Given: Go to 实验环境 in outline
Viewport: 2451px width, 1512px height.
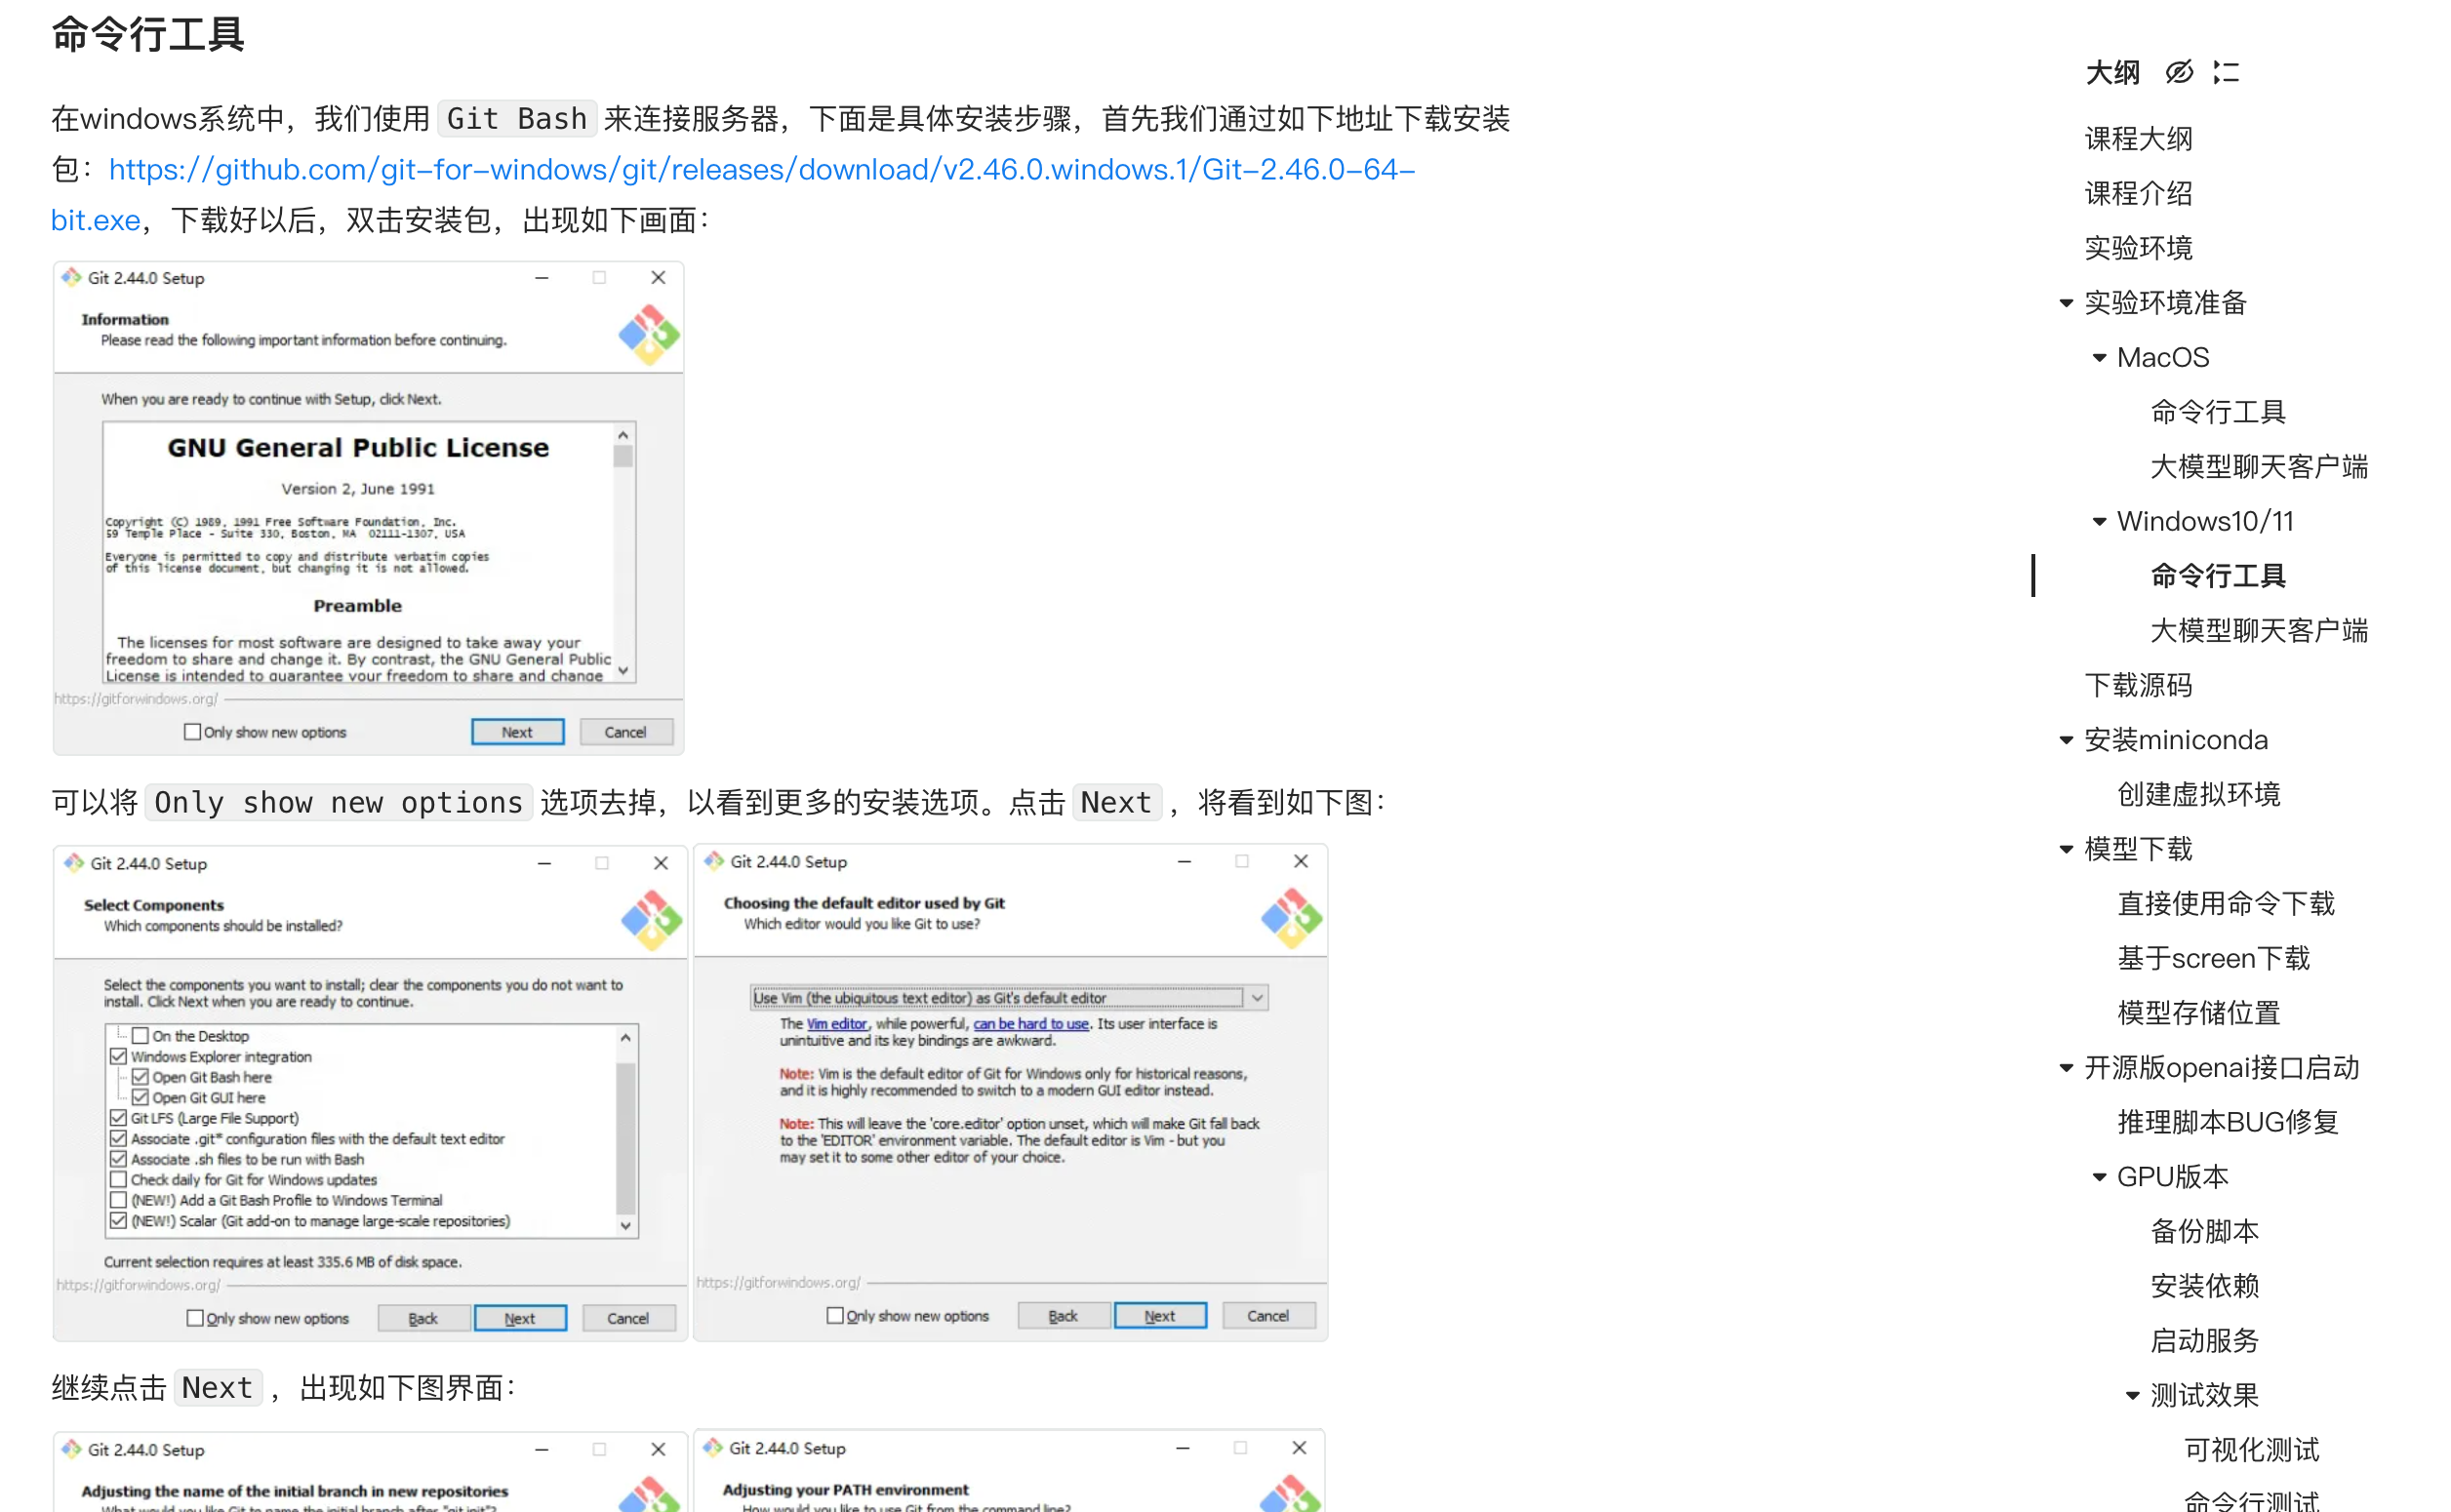Looking at the screenshot, I should [2138, 248].
